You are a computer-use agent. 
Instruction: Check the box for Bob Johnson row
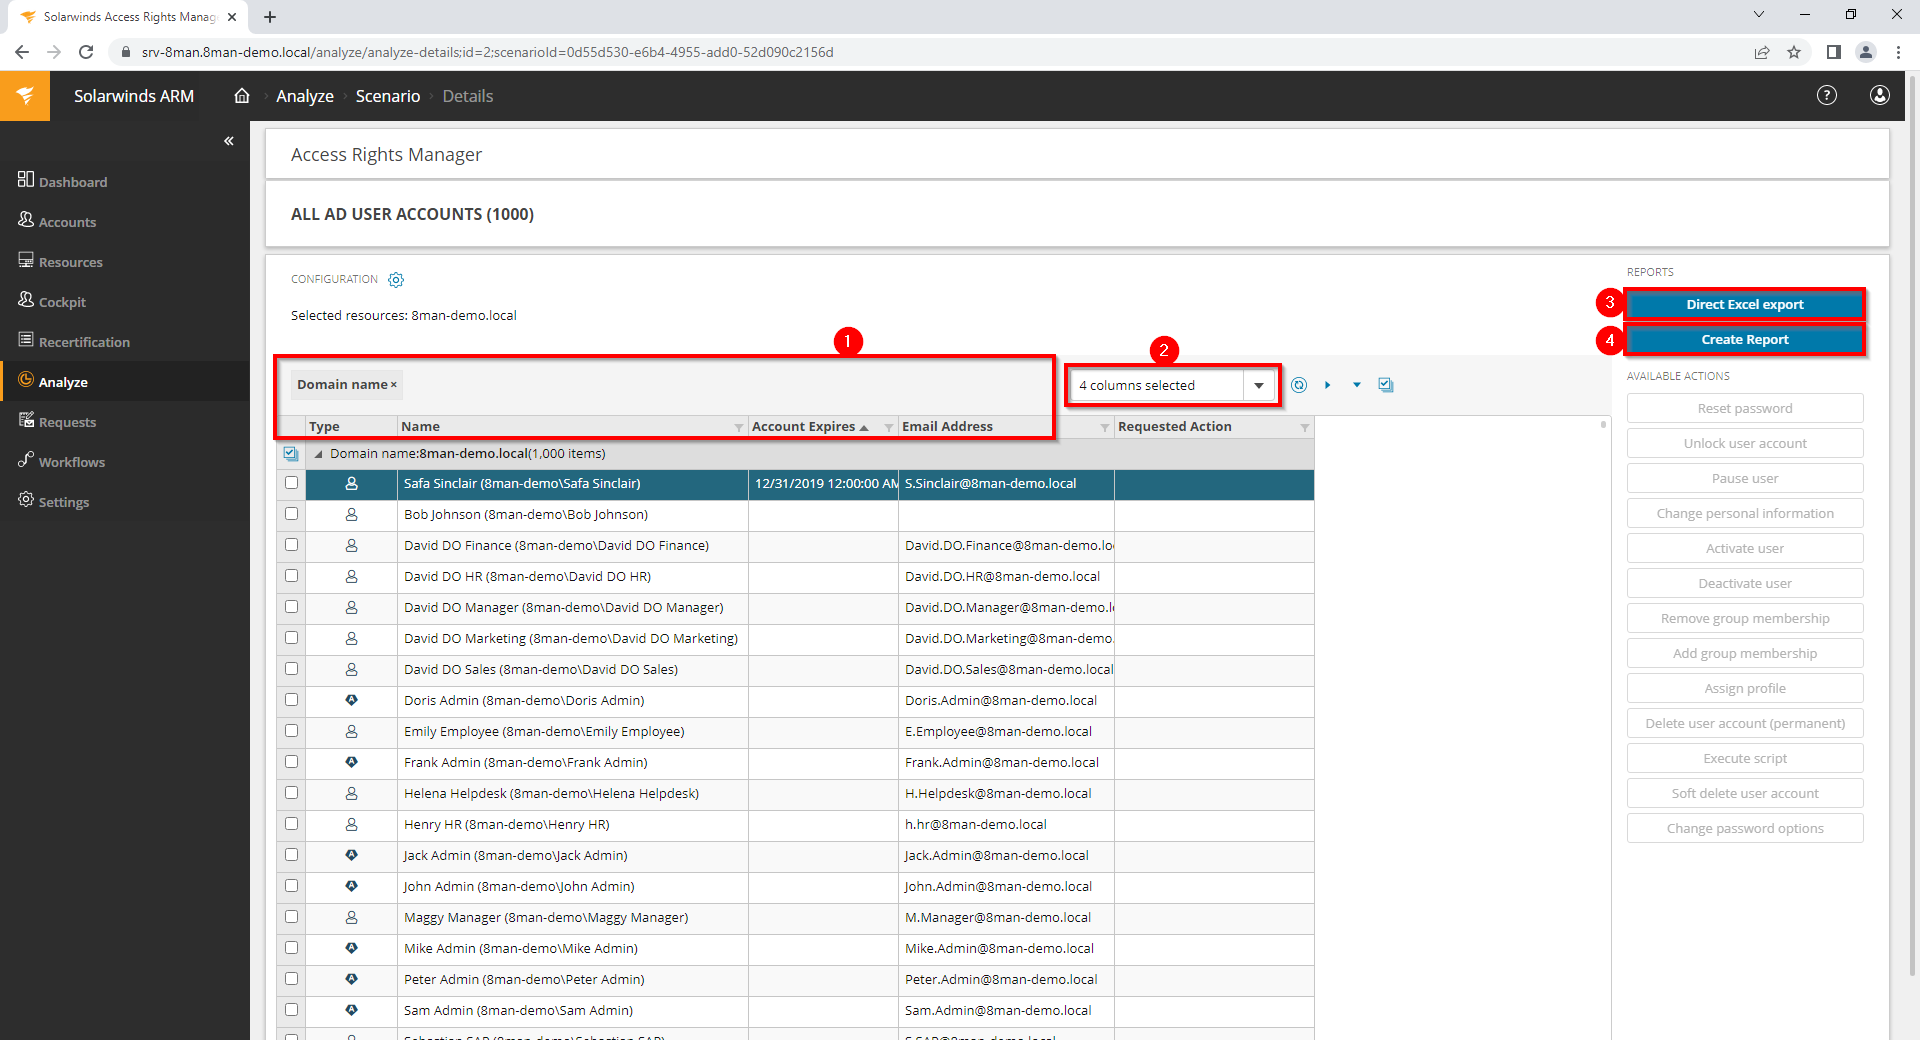point(291,514)
